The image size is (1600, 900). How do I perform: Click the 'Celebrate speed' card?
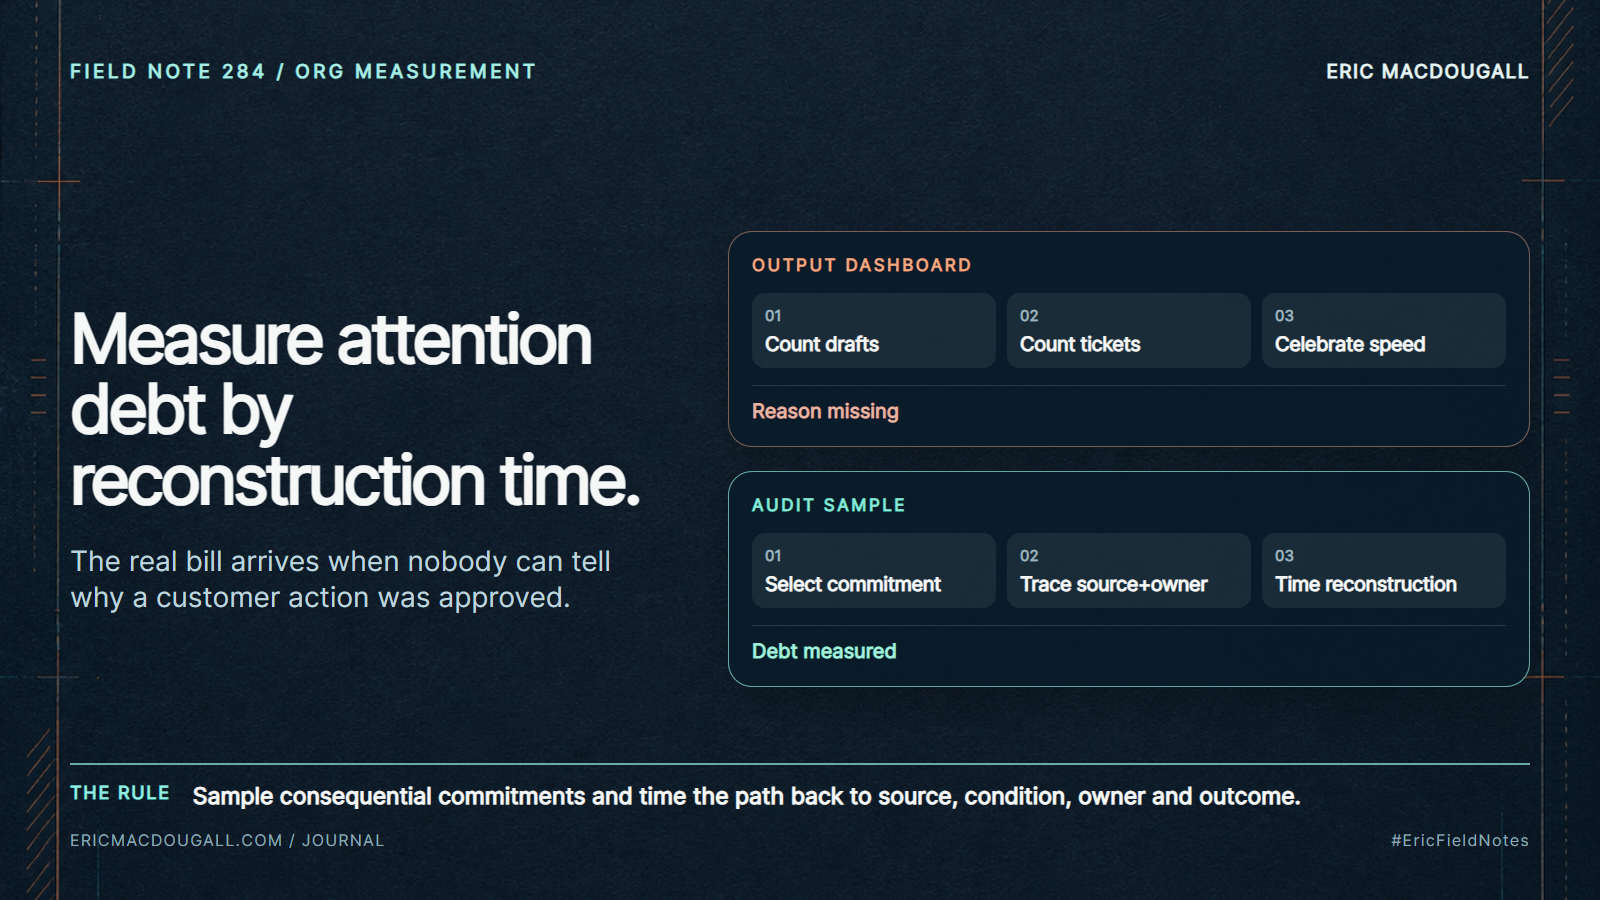(x=1383, y=330)
